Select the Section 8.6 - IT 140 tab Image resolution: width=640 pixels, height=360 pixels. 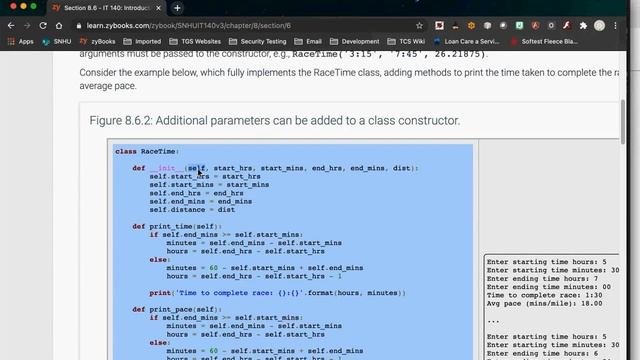point(106,8)
